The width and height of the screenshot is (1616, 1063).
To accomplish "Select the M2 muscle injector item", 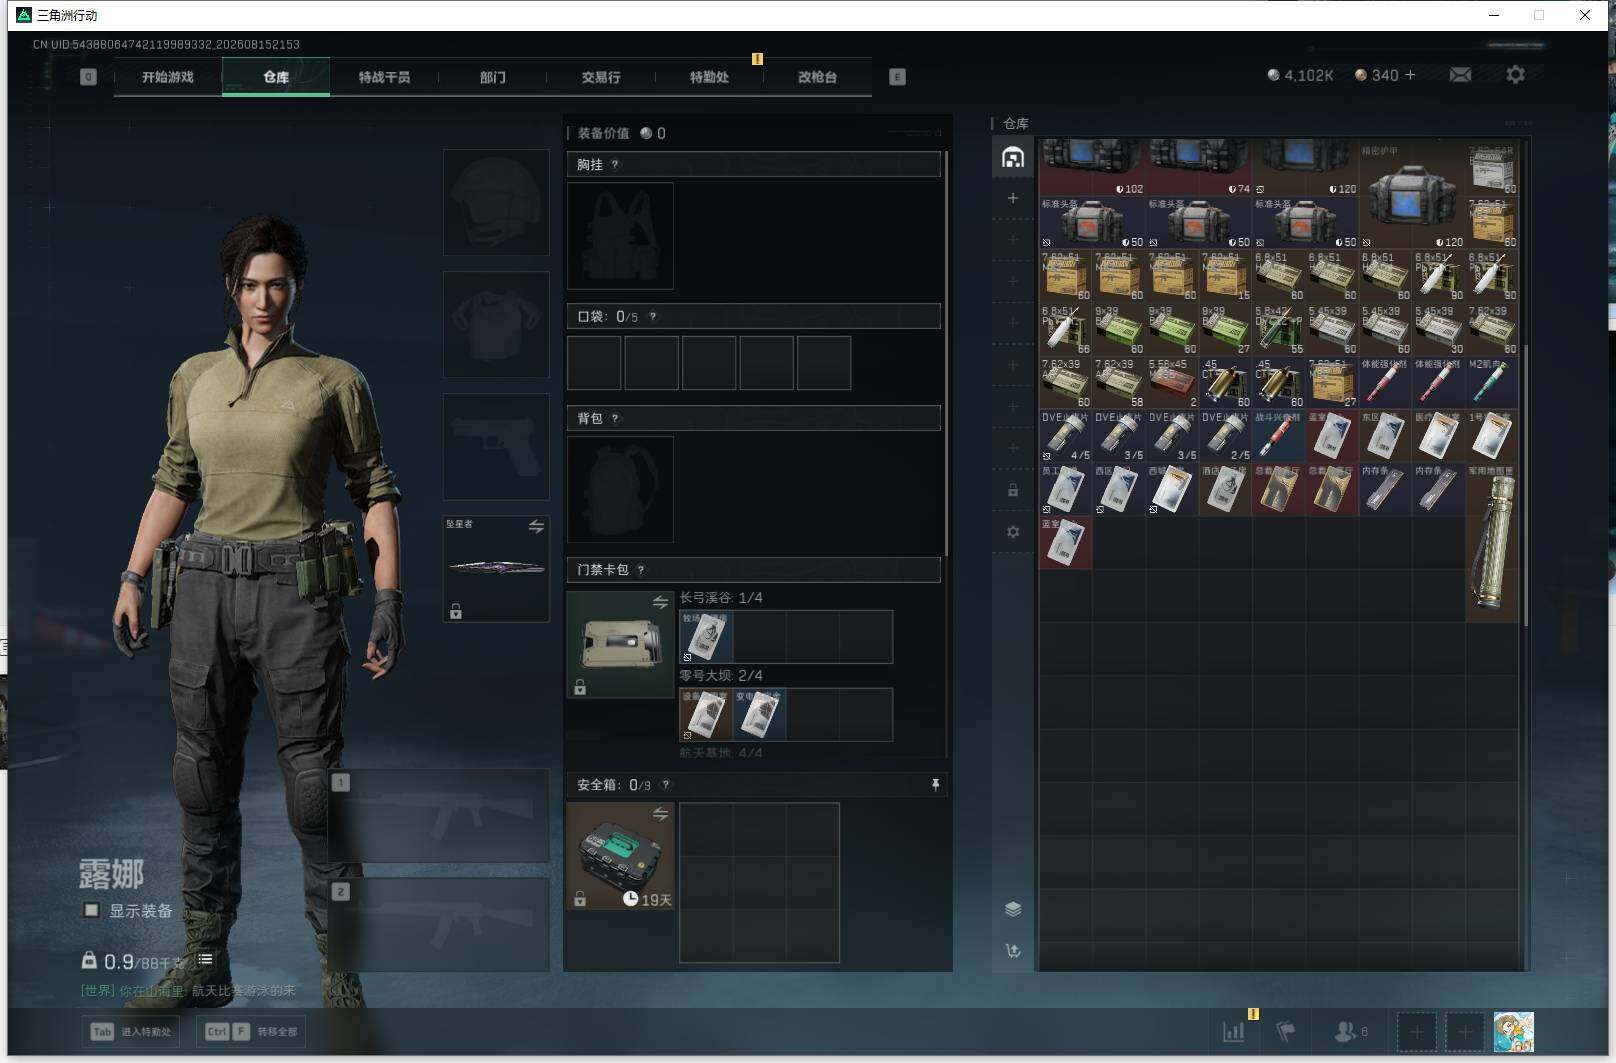I will pos(1491,382).
